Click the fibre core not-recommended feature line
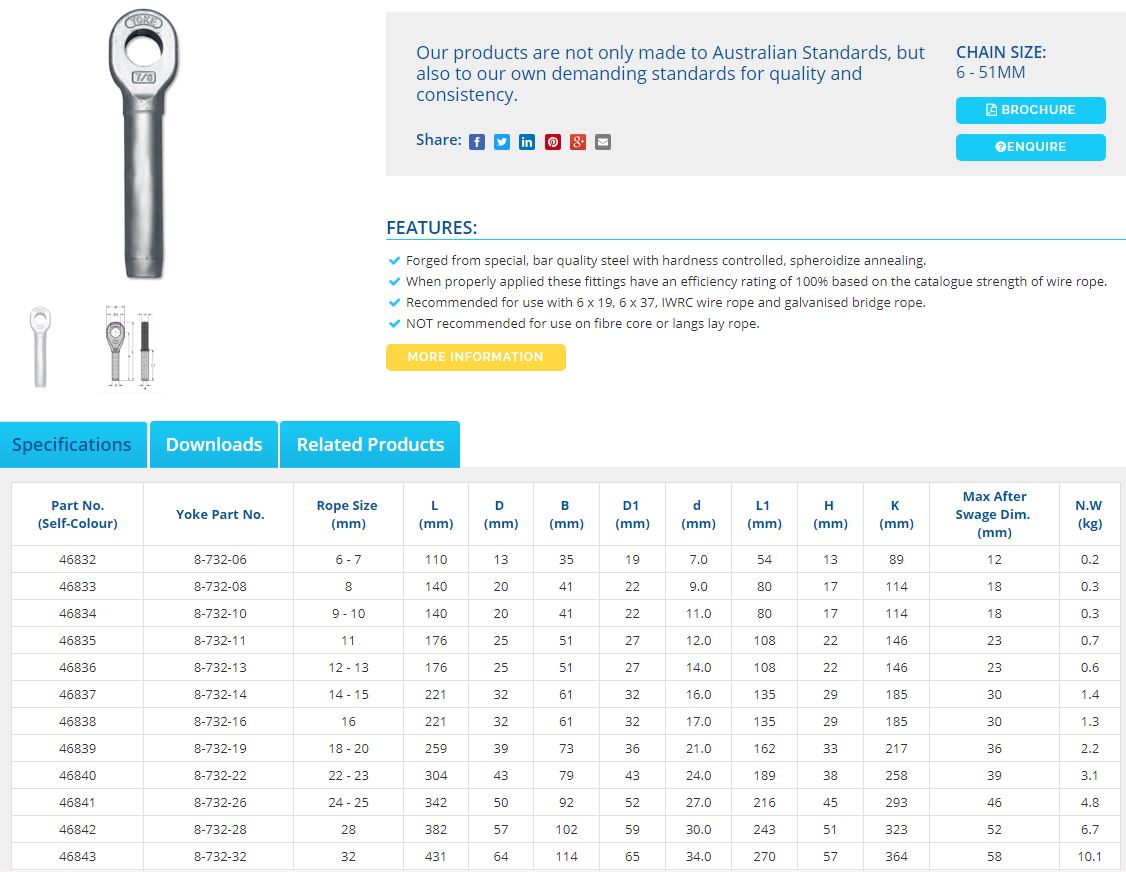Image resolution: width=1126 pixels, height=872 pixels. point(582,324)
